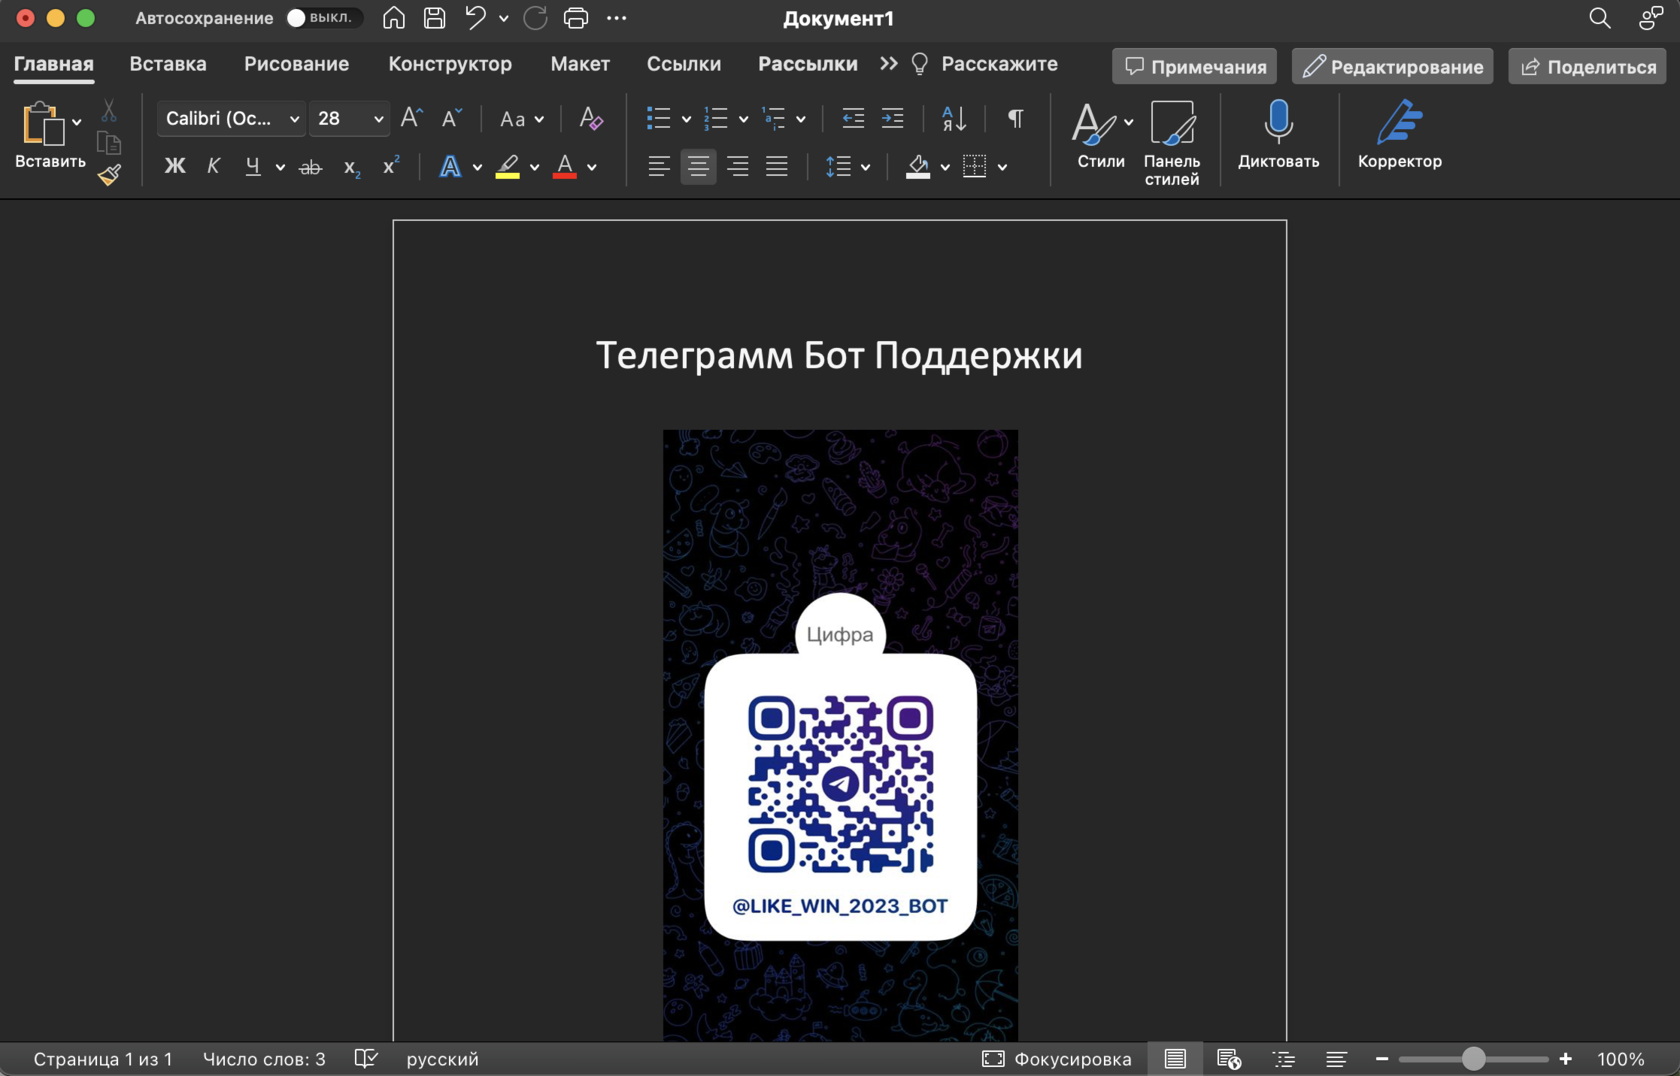Apply superscript formatting

pos(391,166)
